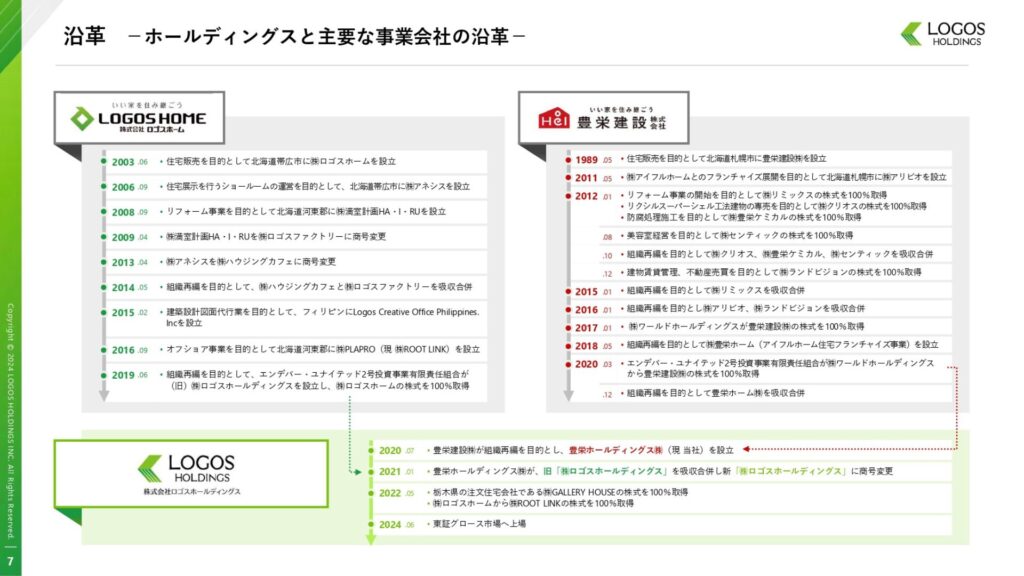Select the 2014 row ハウジングカフェとロゴスファクトリーを吸収合併
Image resolution: width=1024 pixels, height=576 pixels.
(319, 287)
